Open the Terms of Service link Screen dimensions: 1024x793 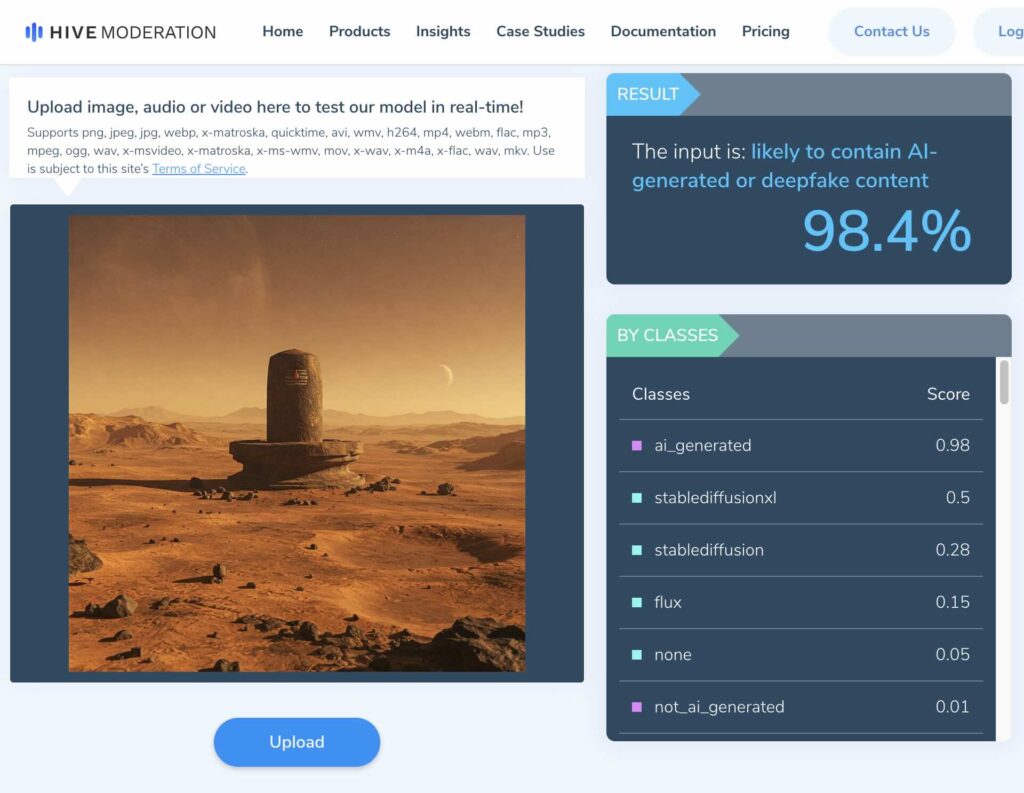(199, 169)
